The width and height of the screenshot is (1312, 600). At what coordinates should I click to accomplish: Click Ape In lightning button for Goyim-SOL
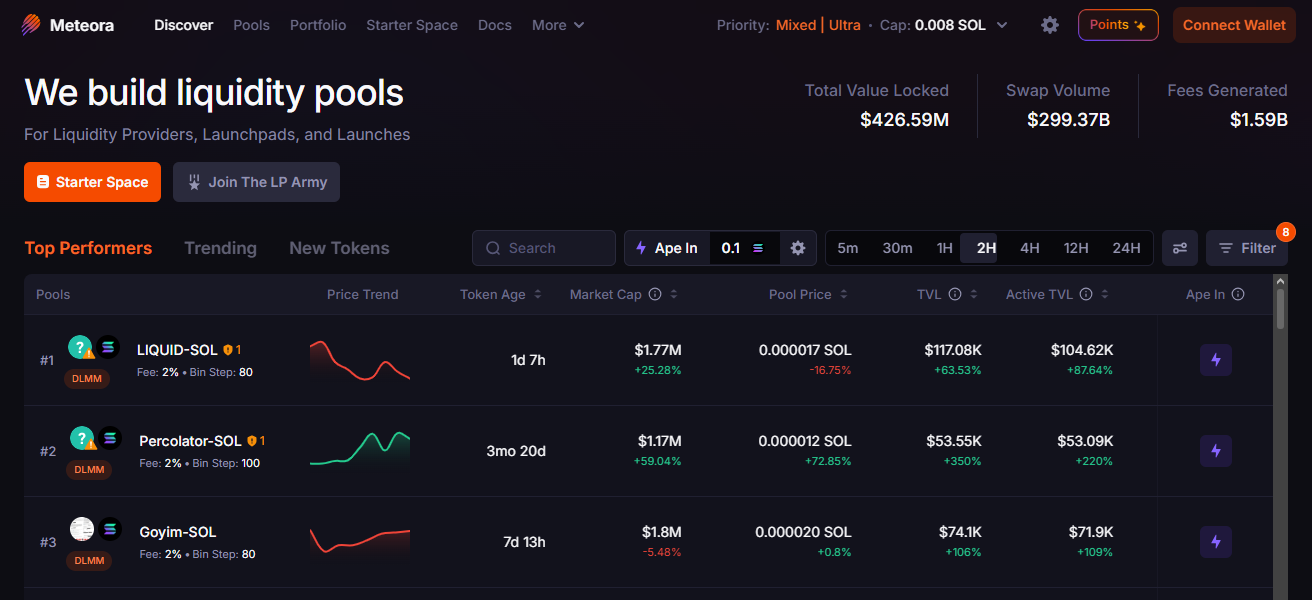coord(1215,542)
